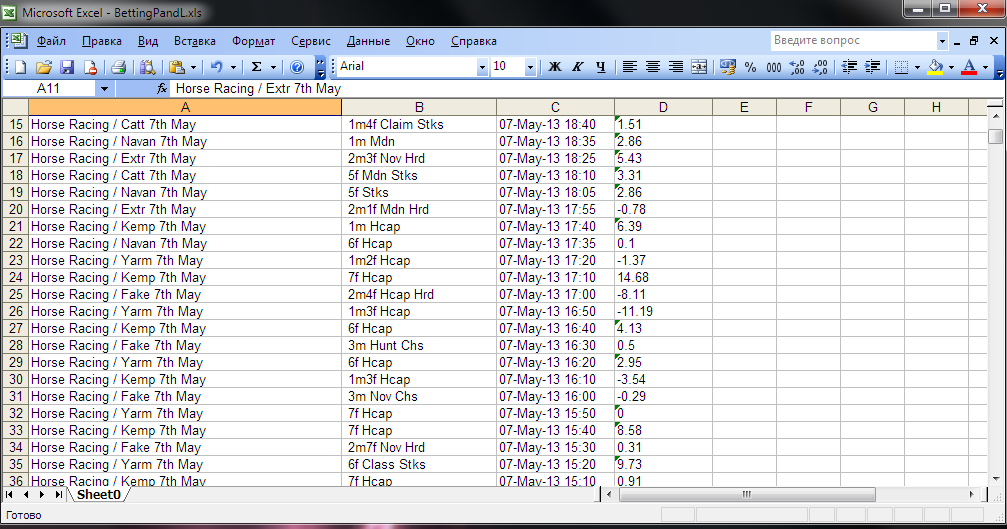This screenshot has height=529, width=1007.
Task: Apply red font color
Action: pos(969,67)
